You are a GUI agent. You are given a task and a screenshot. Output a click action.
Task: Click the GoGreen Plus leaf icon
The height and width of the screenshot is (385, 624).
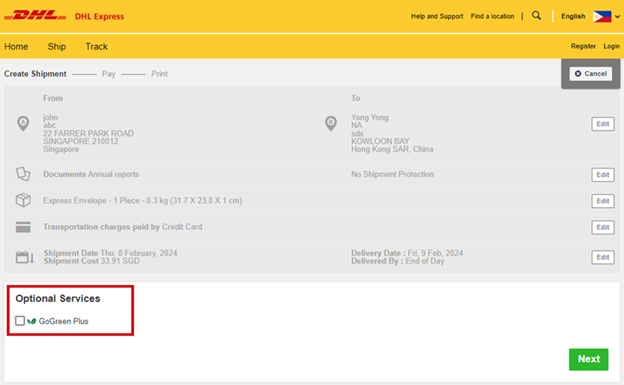coord(31,321)
